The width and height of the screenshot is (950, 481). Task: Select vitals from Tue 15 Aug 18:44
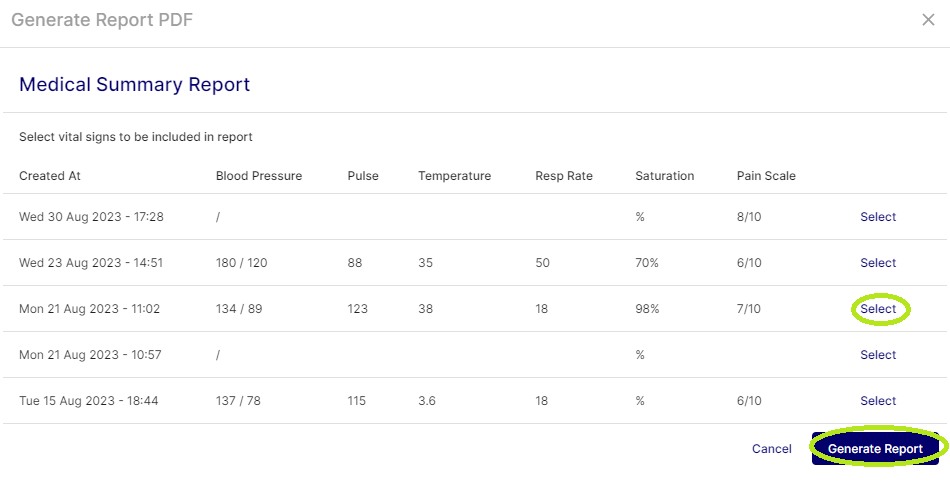coord(878,401)
